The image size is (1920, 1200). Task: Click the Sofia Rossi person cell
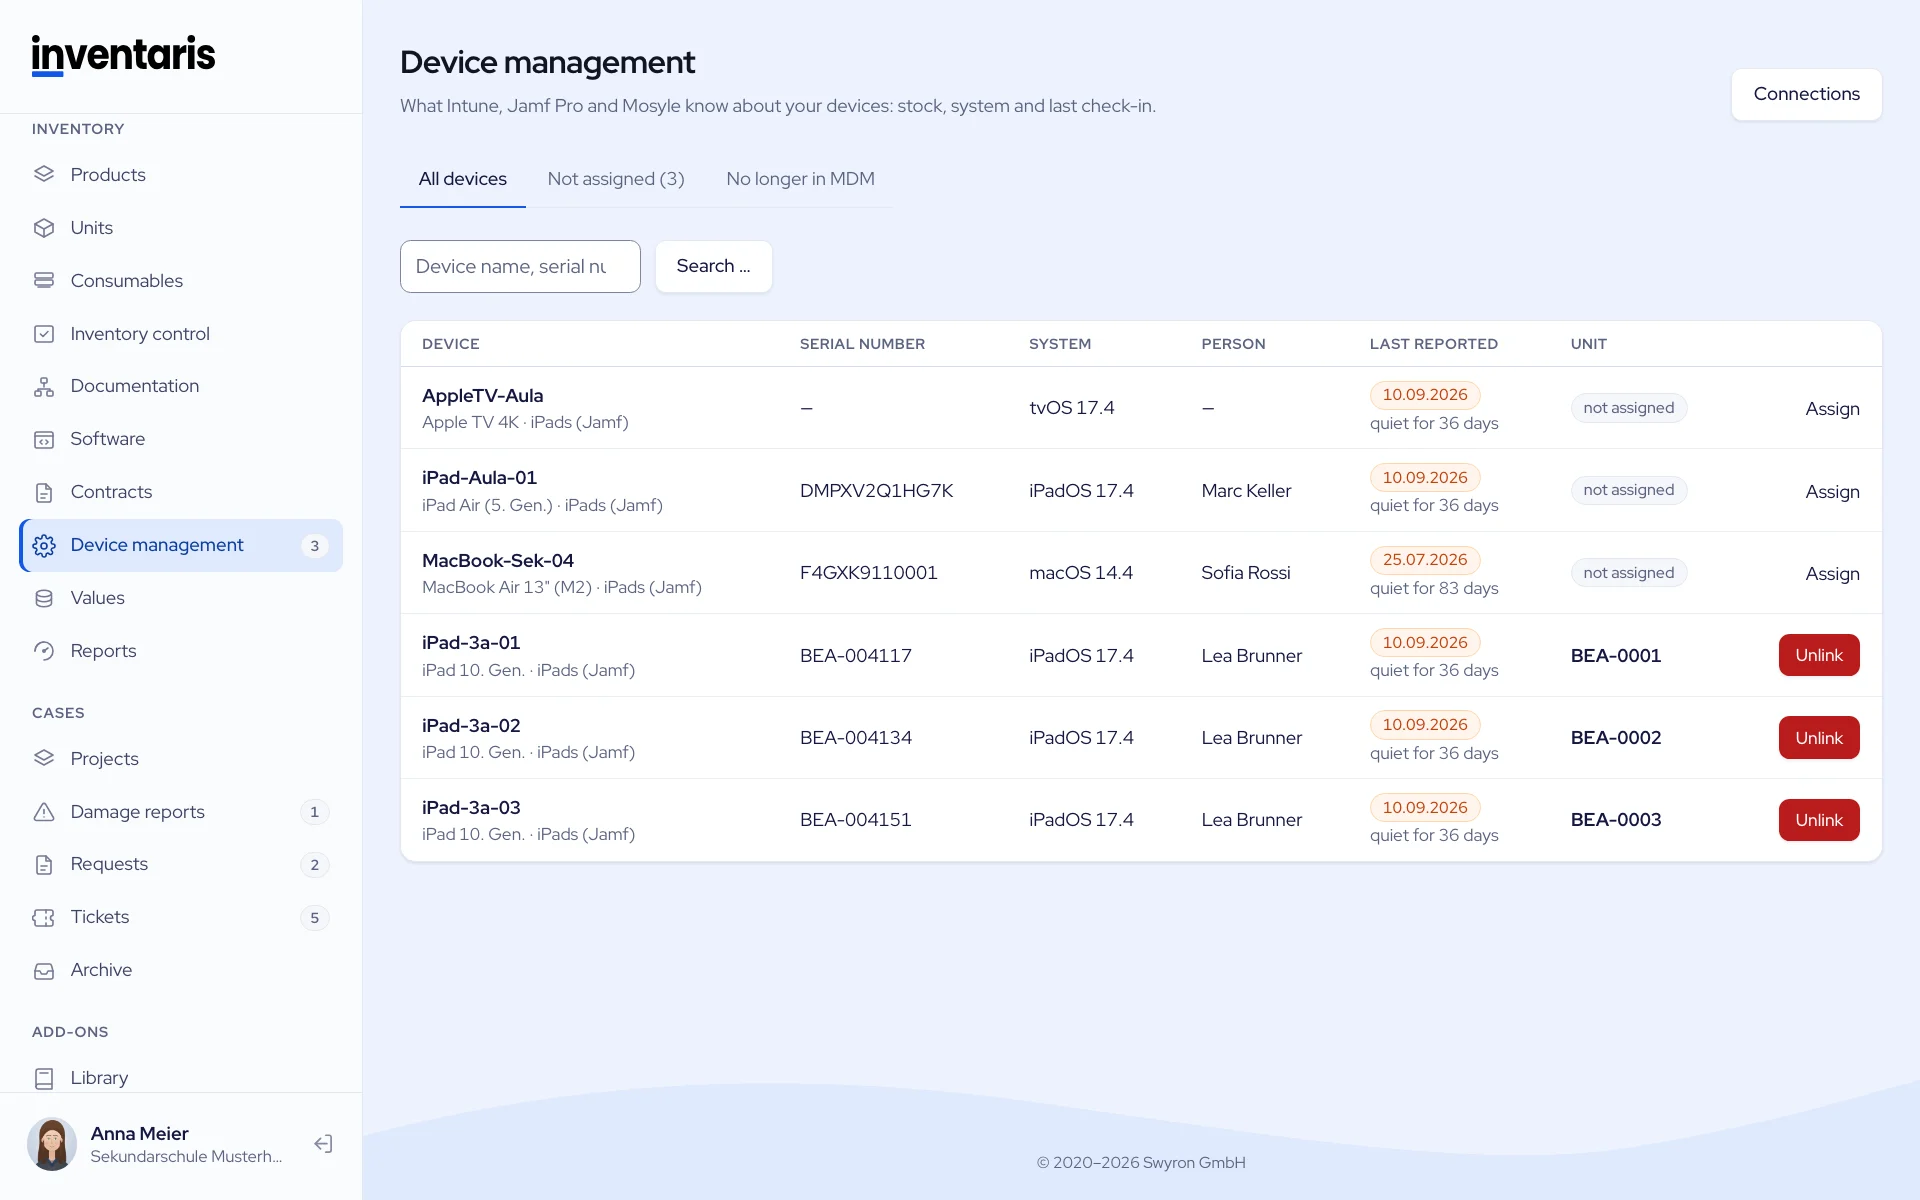1245,573
